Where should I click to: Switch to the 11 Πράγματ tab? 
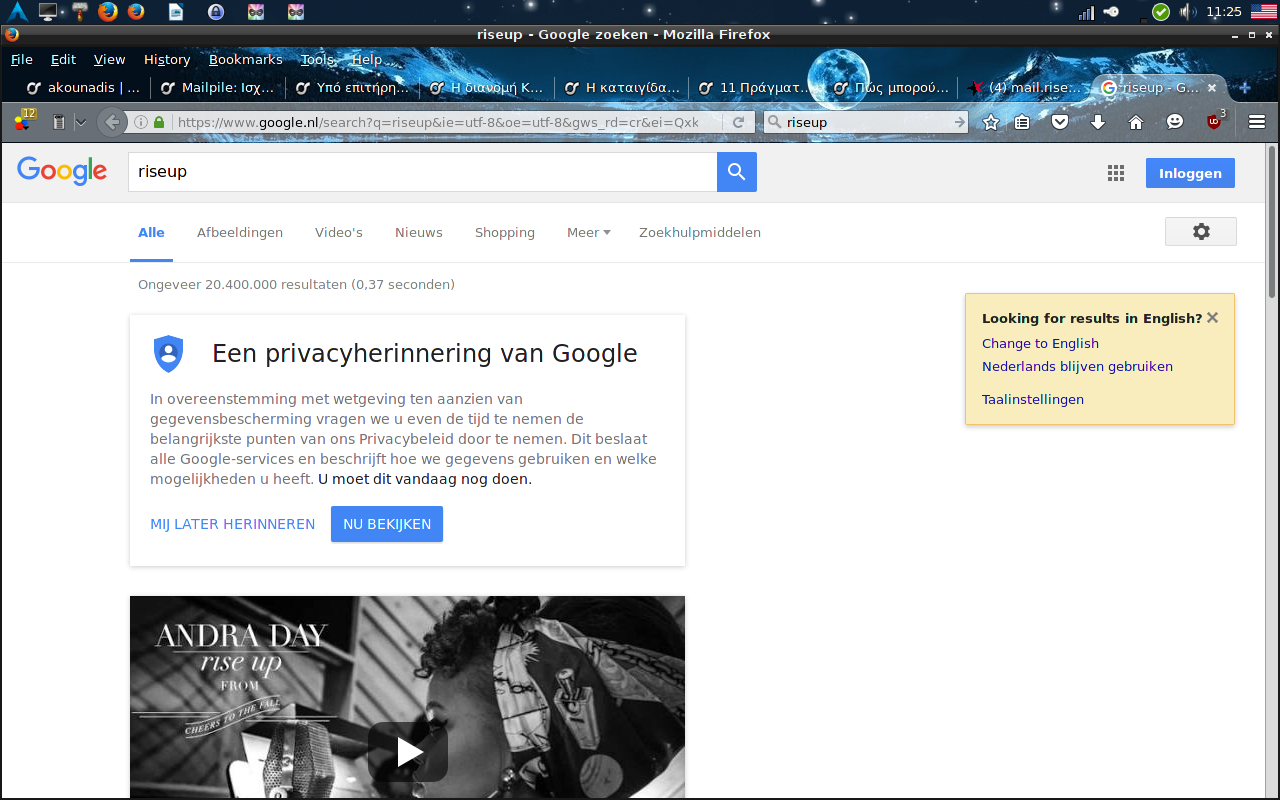click(755, 88)
